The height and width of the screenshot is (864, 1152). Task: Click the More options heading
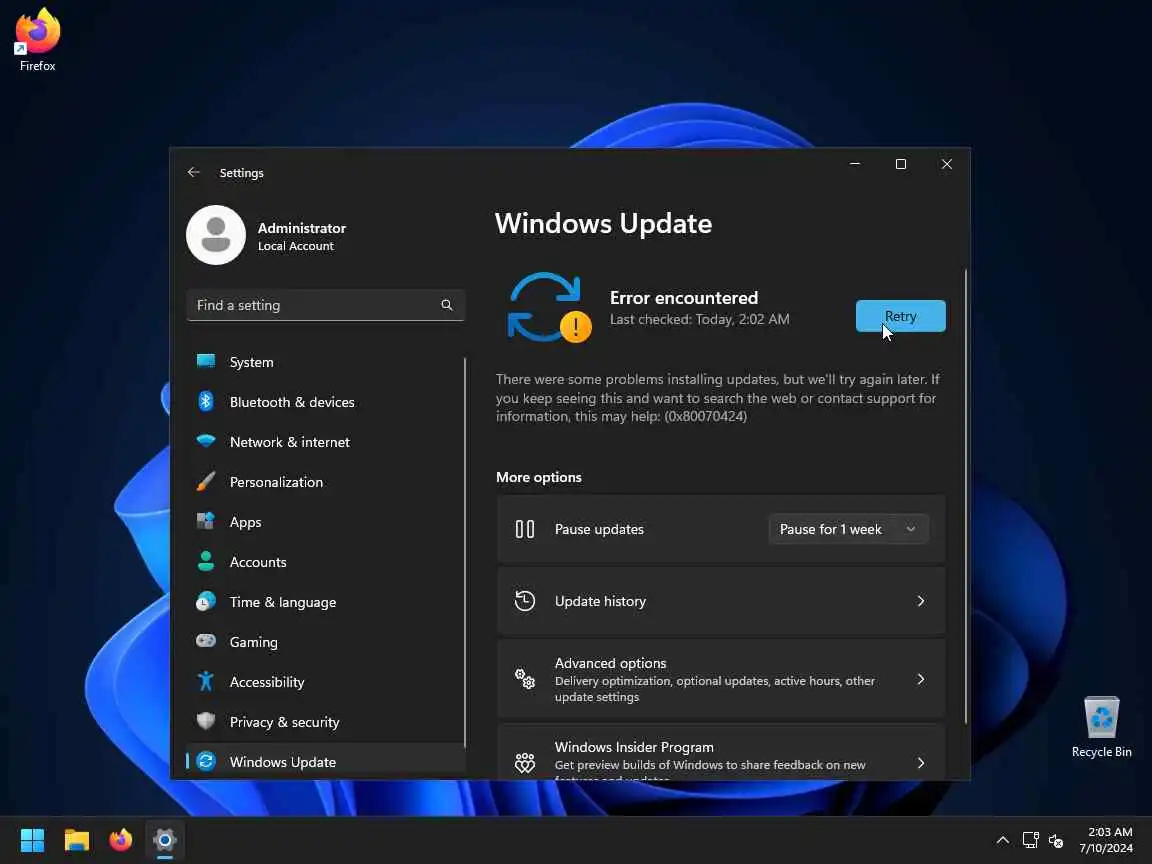539,477
